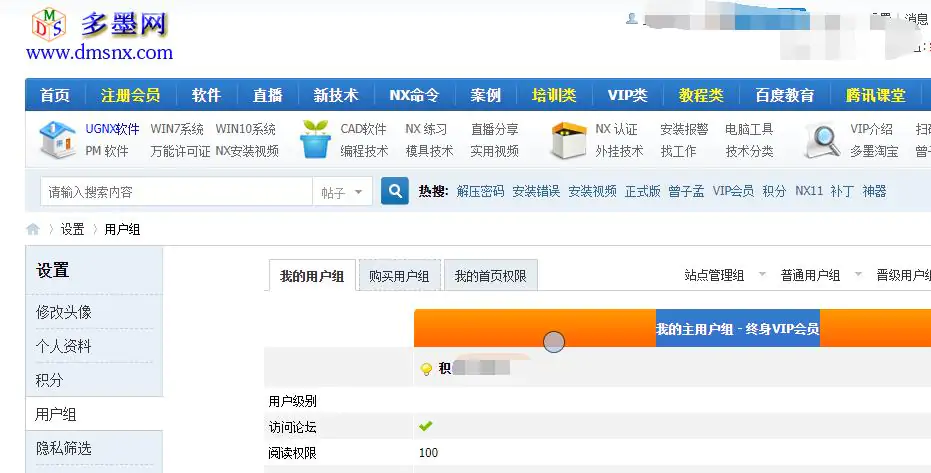Open the 安装报警 link

684,129
